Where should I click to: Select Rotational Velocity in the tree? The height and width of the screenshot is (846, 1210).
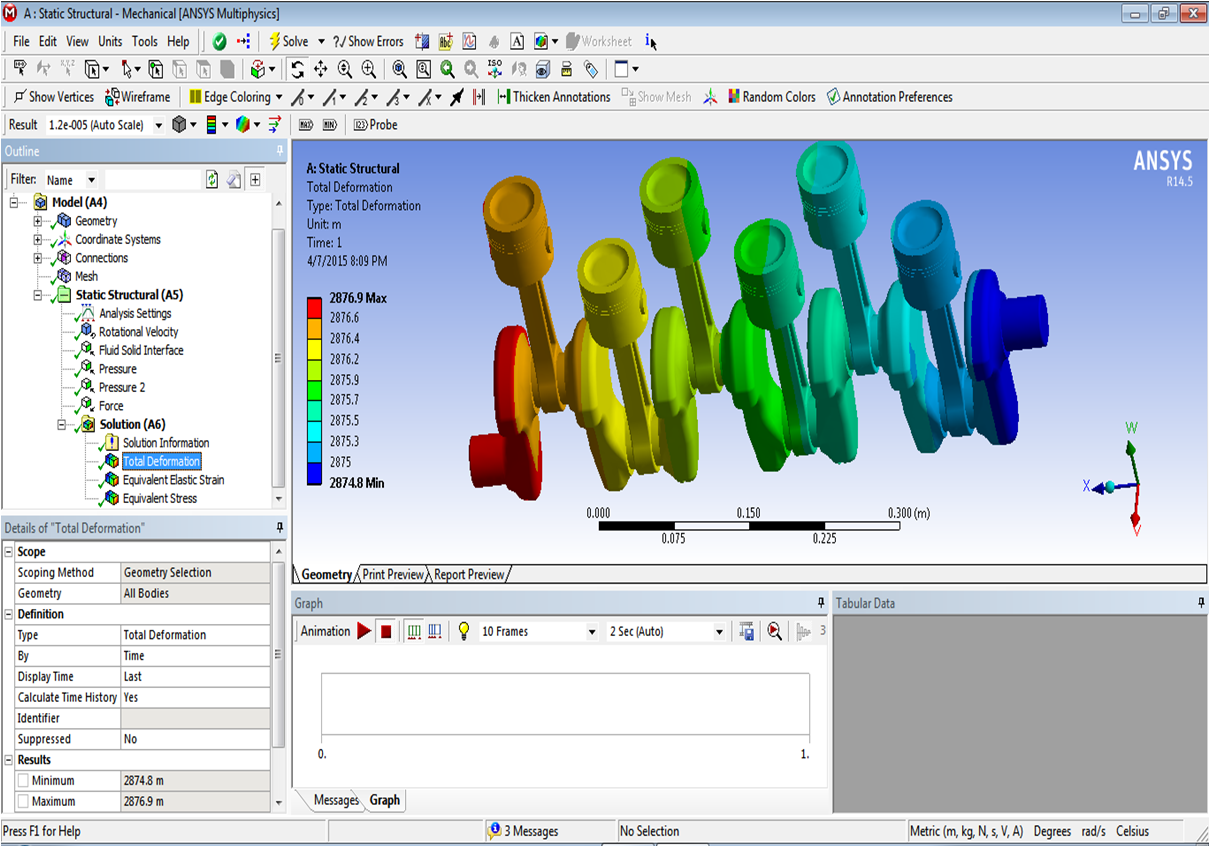138,332
